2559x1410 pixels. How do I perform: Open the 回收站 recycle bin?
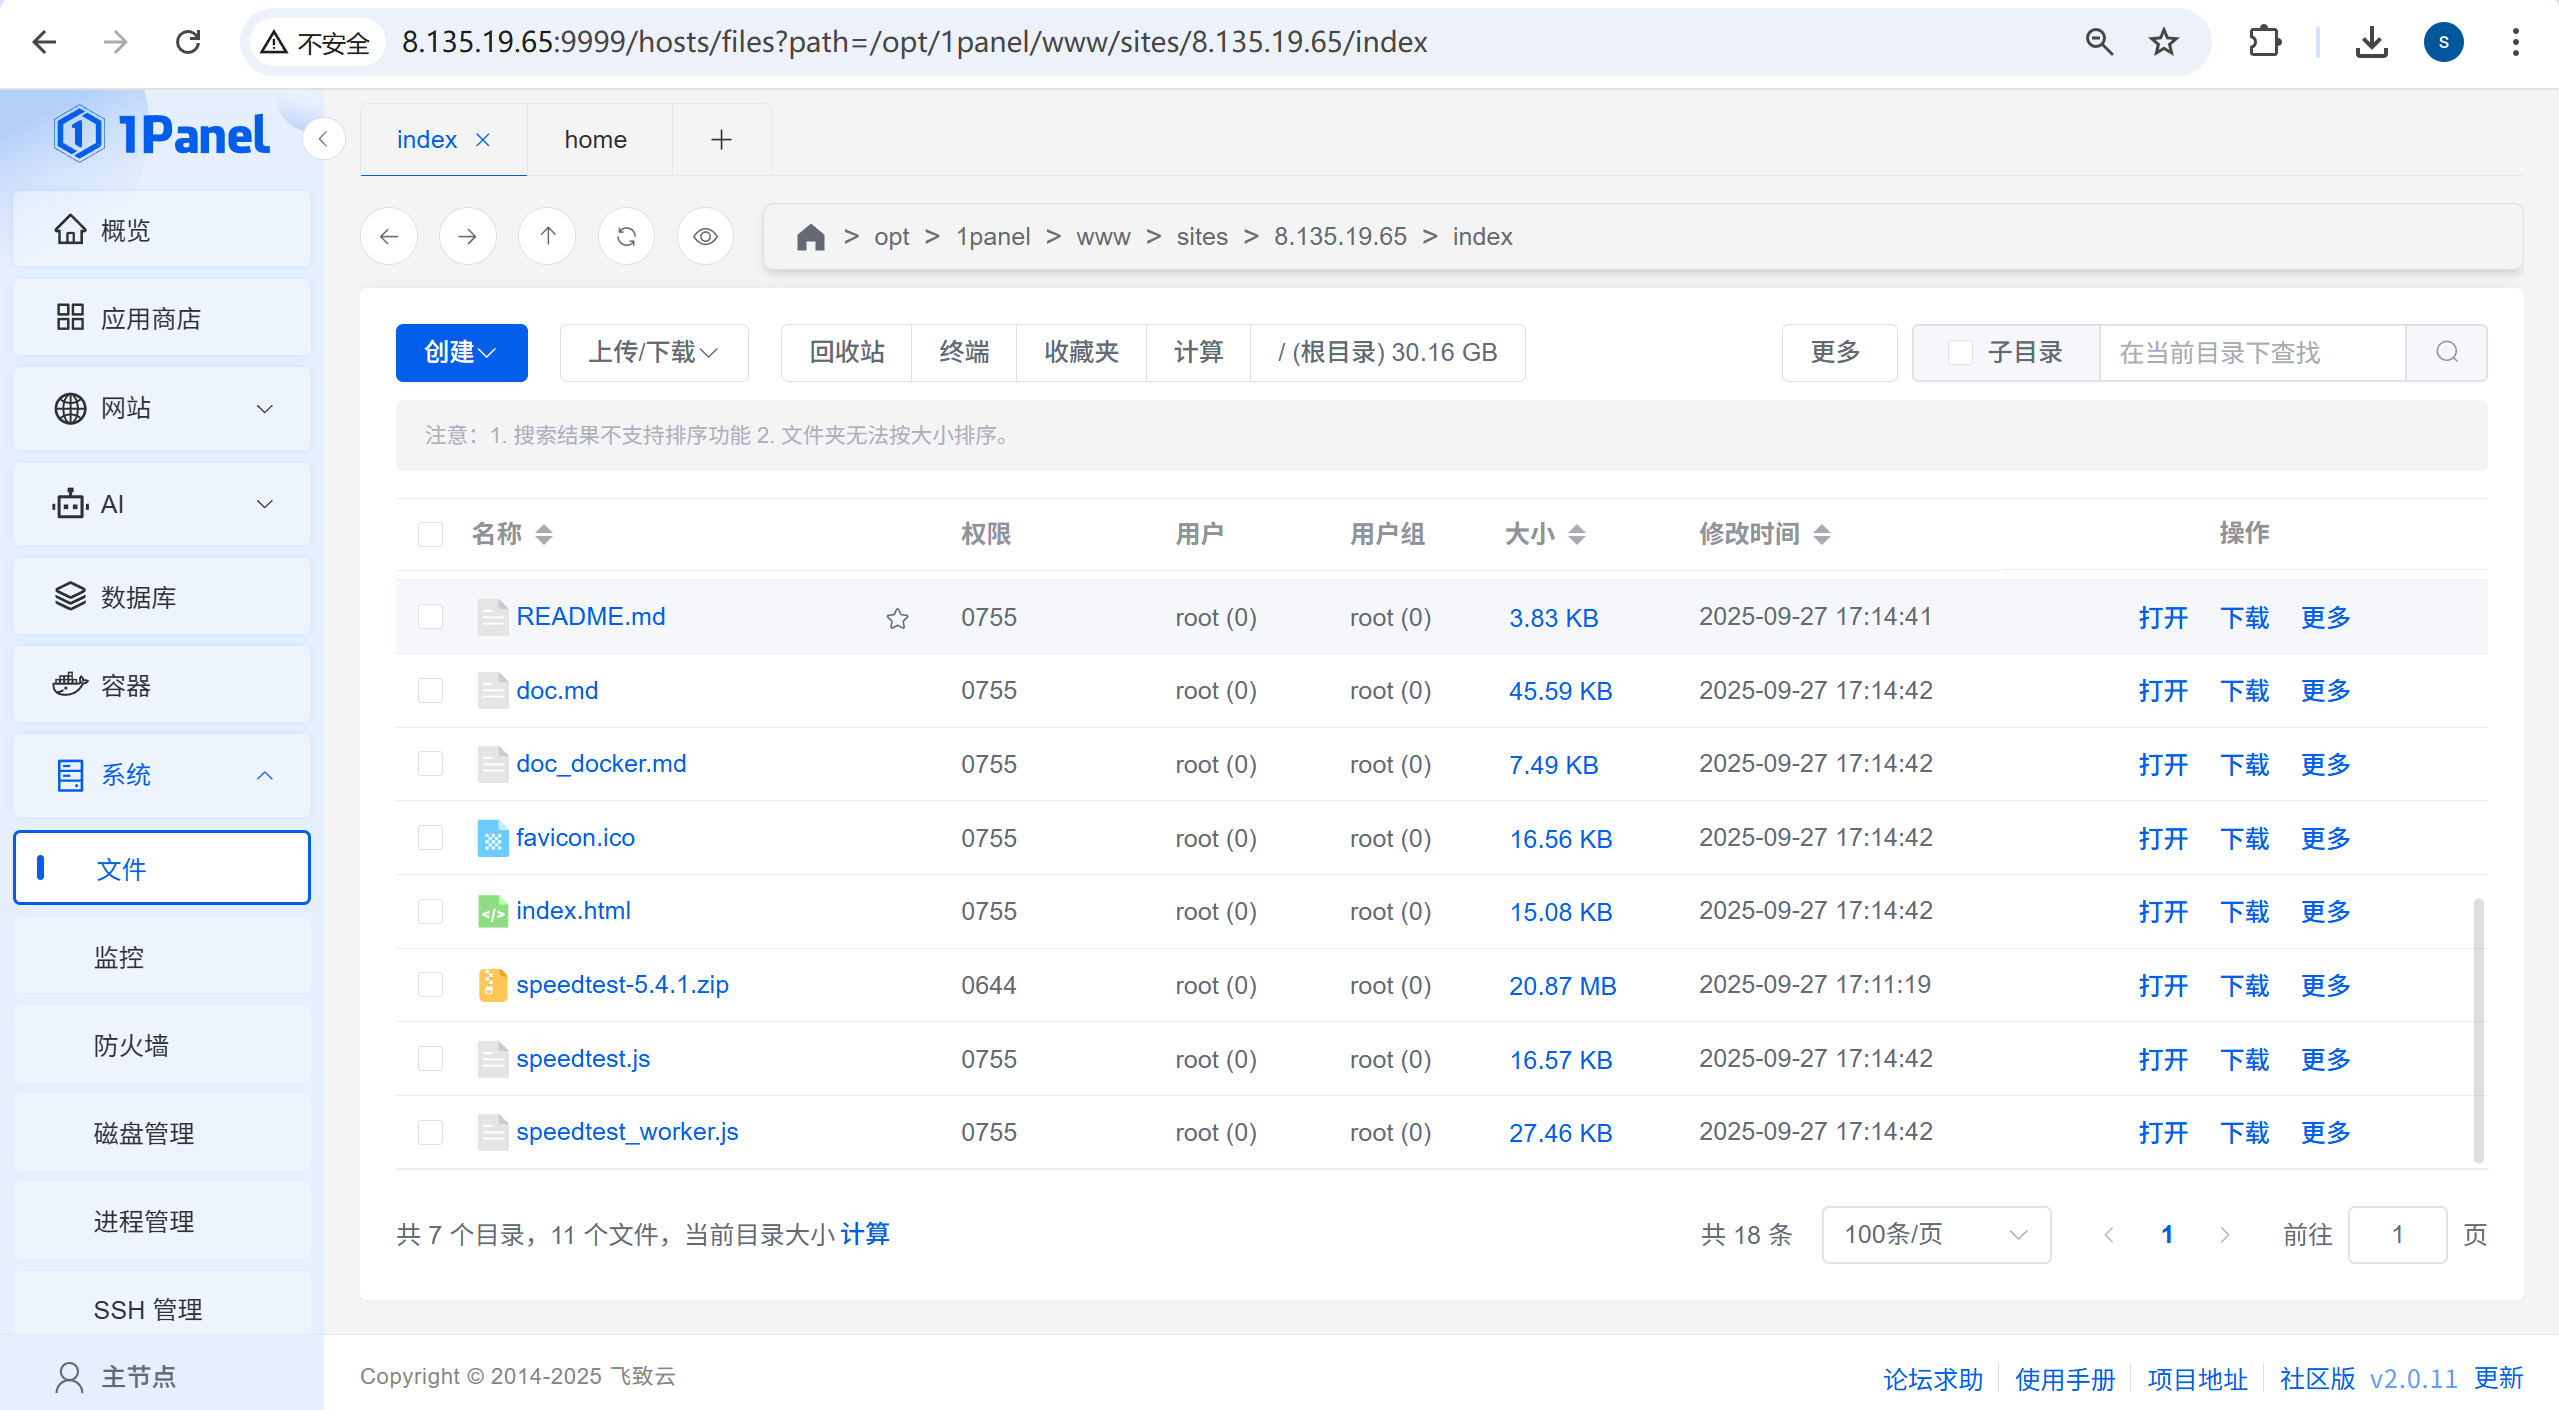[x=846, y=352]
